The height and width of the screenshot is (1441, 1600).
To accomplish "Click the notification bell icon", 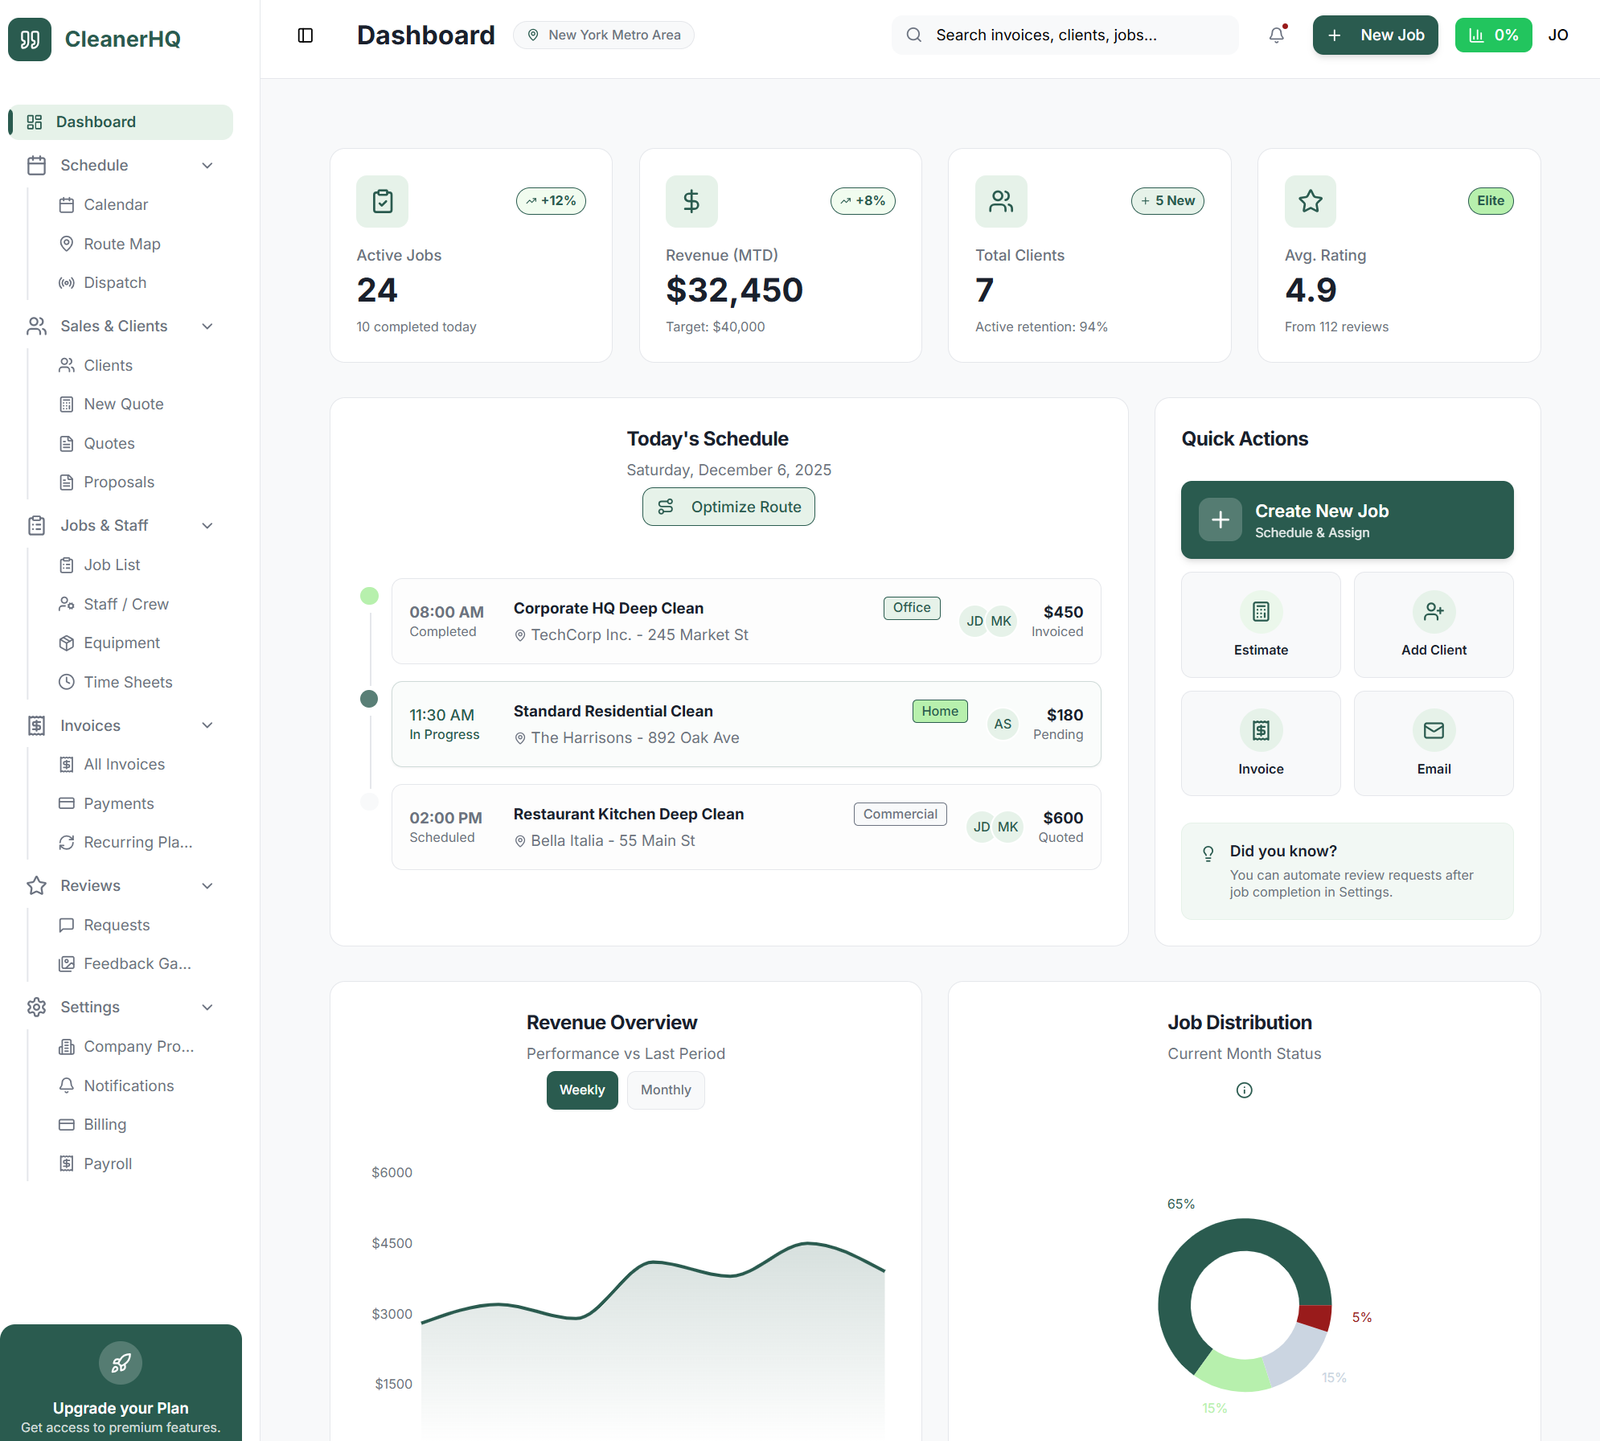I will (1275, 35).
